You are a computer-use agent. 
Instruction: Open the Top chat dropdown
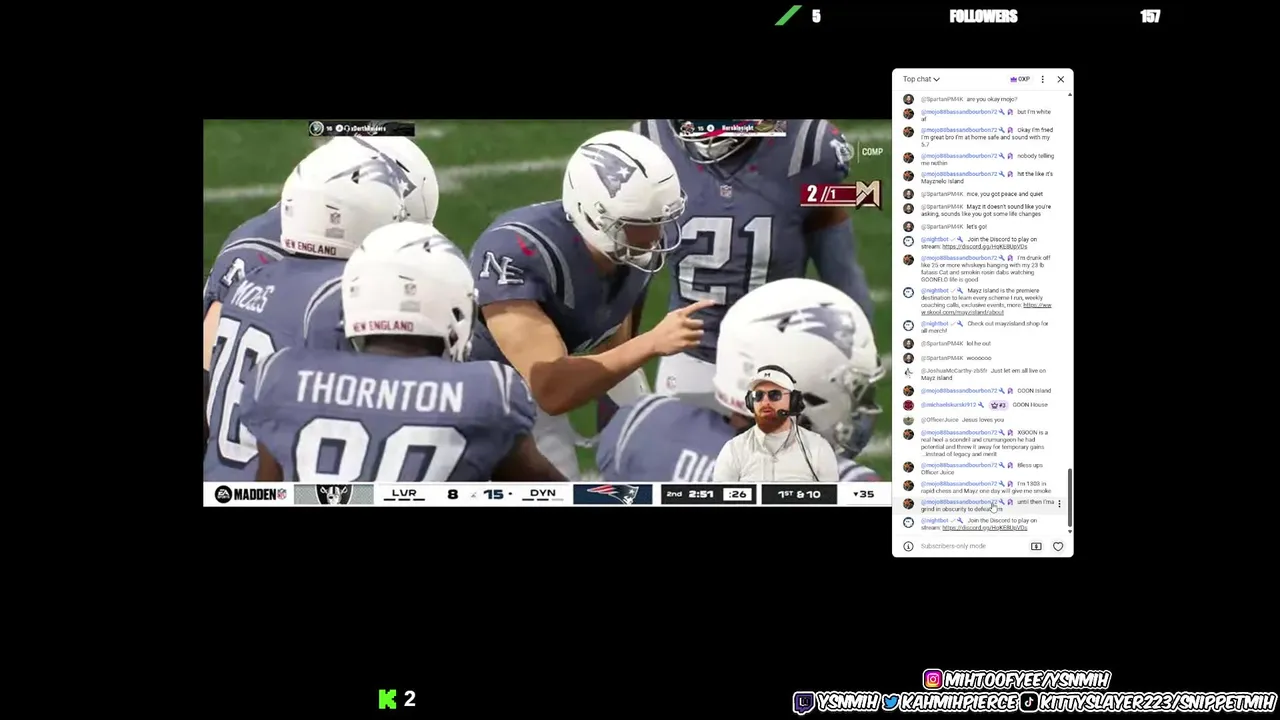(921, 79)
